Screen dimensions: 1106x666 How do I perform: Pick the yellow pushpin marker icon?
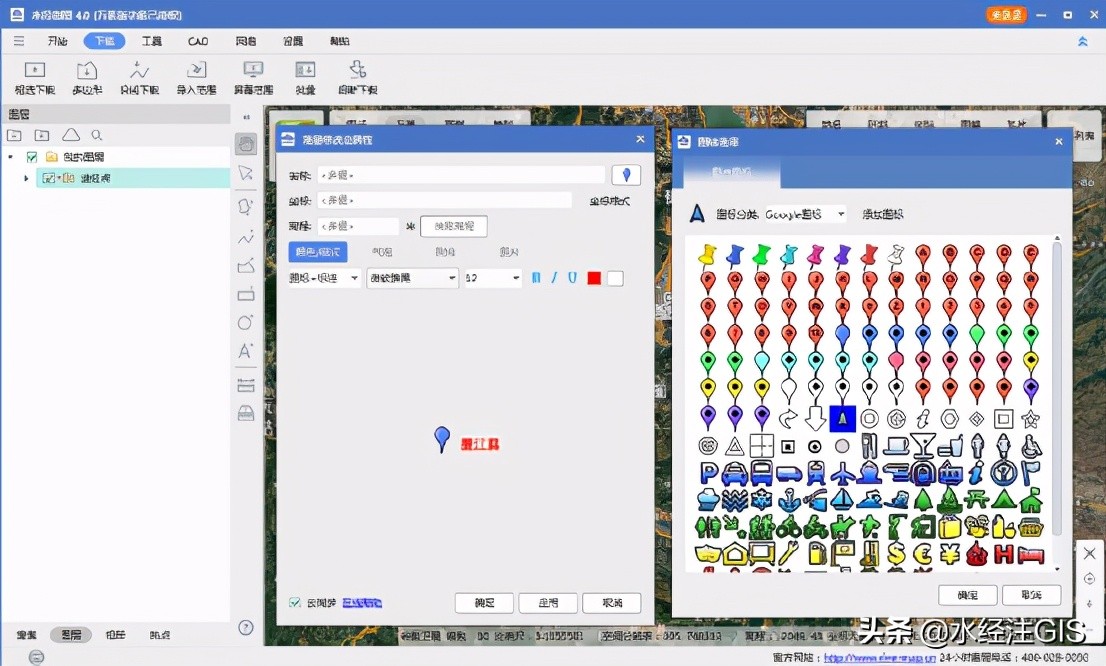point(707,255)
